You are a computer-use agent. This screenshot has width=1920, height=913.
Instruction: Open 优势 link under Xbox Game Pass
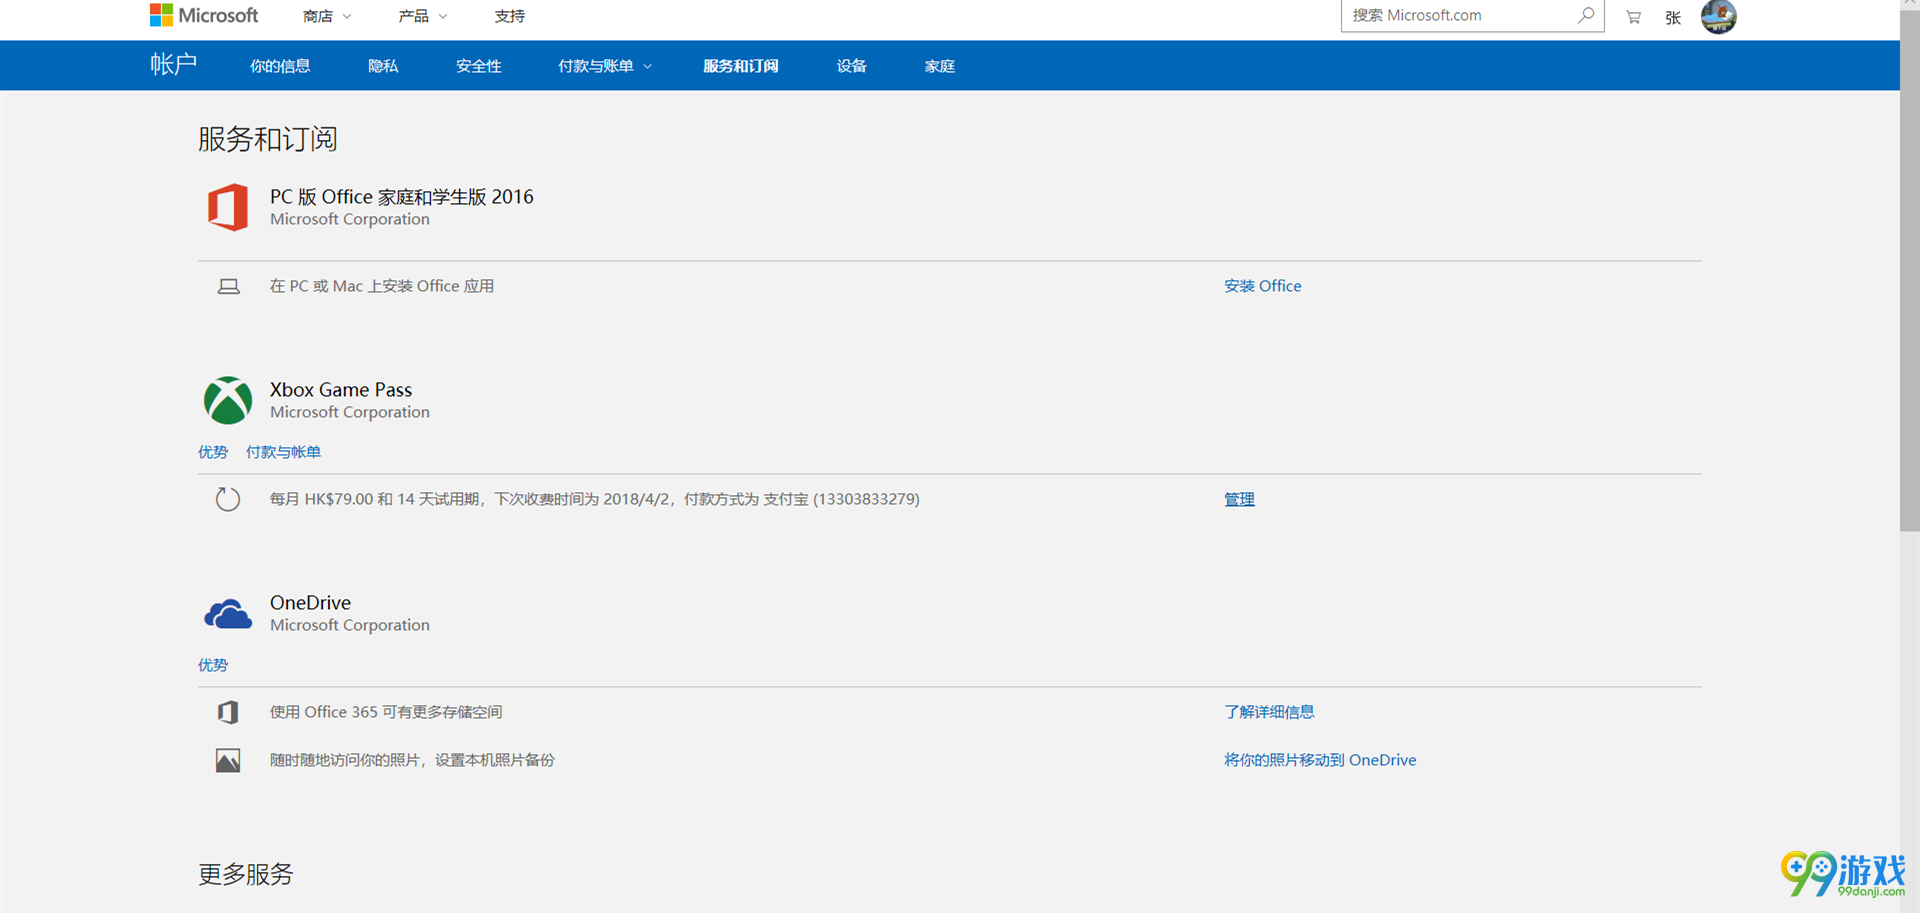(213, 452)
